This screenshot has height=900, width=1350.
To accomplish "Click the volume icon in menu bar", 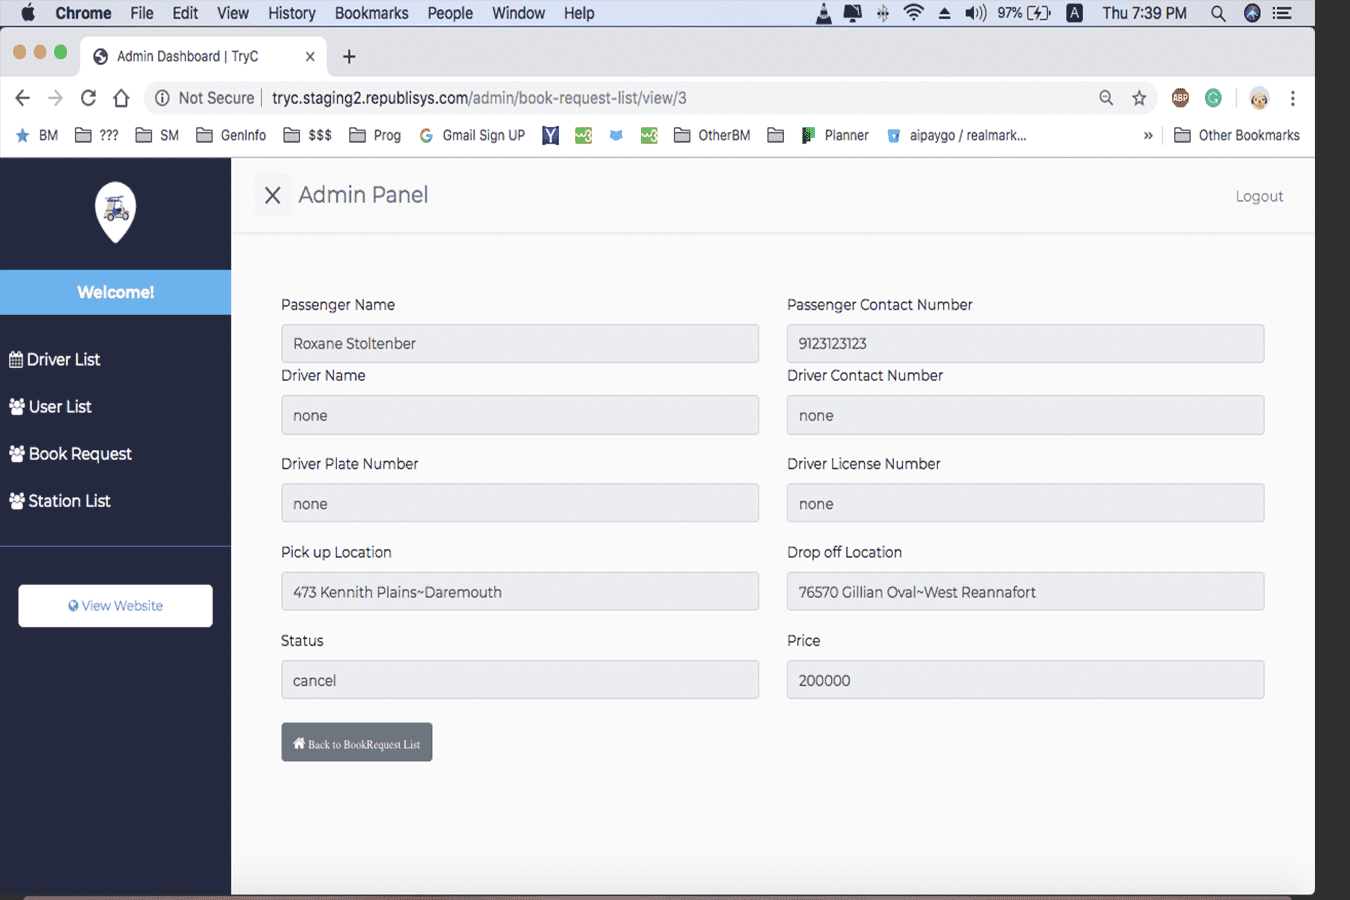I will click(975, 13).
